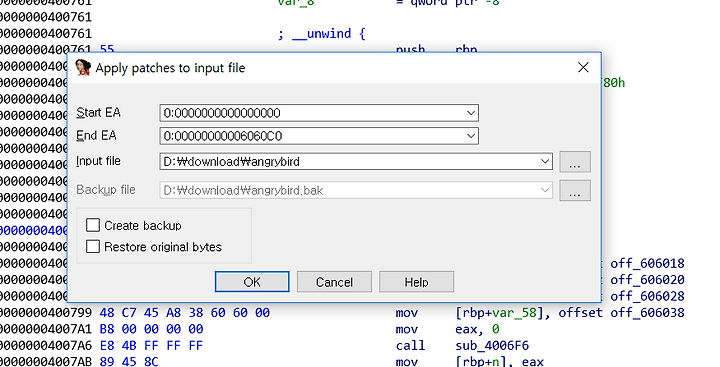This screenshot has width=720, height=367.
Task: Click the hex bytes 48 C7 45 A8 38 60 60 00
Action: click(x=185, y=313)
